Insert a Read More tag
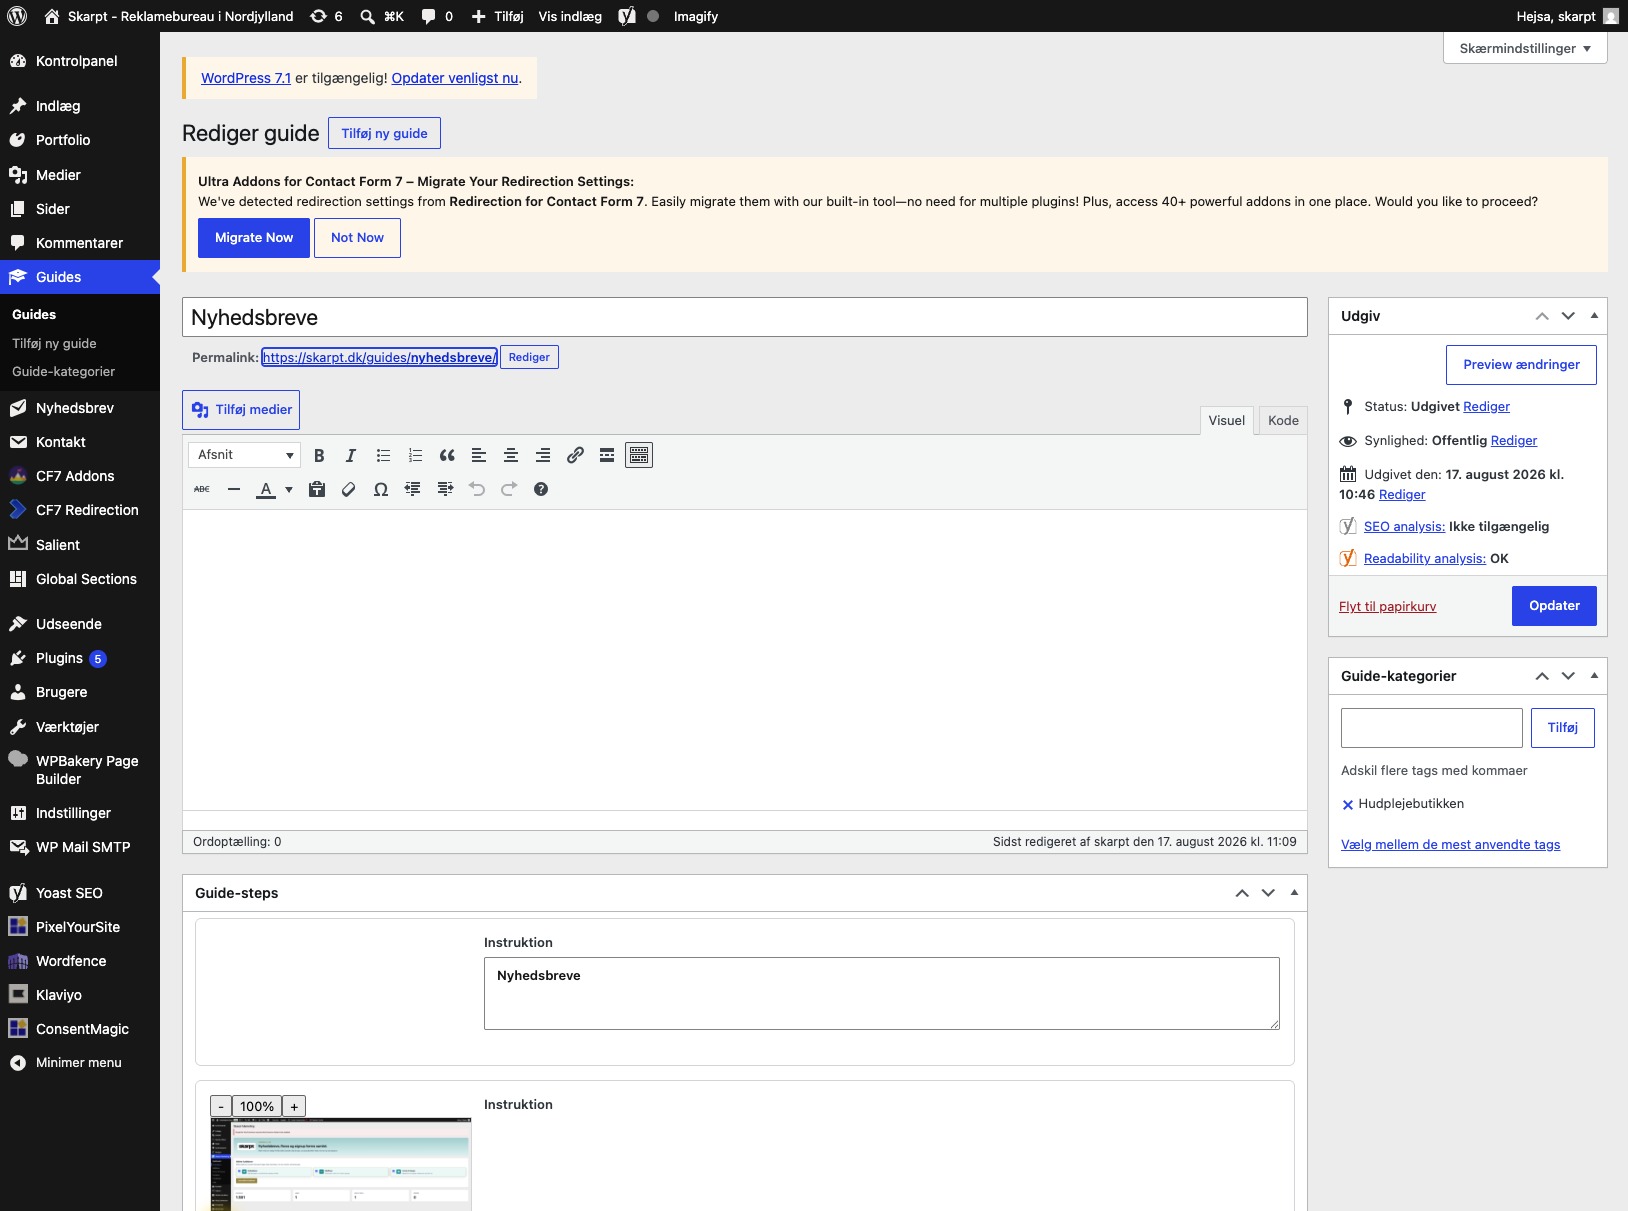 tap(607, 455)
